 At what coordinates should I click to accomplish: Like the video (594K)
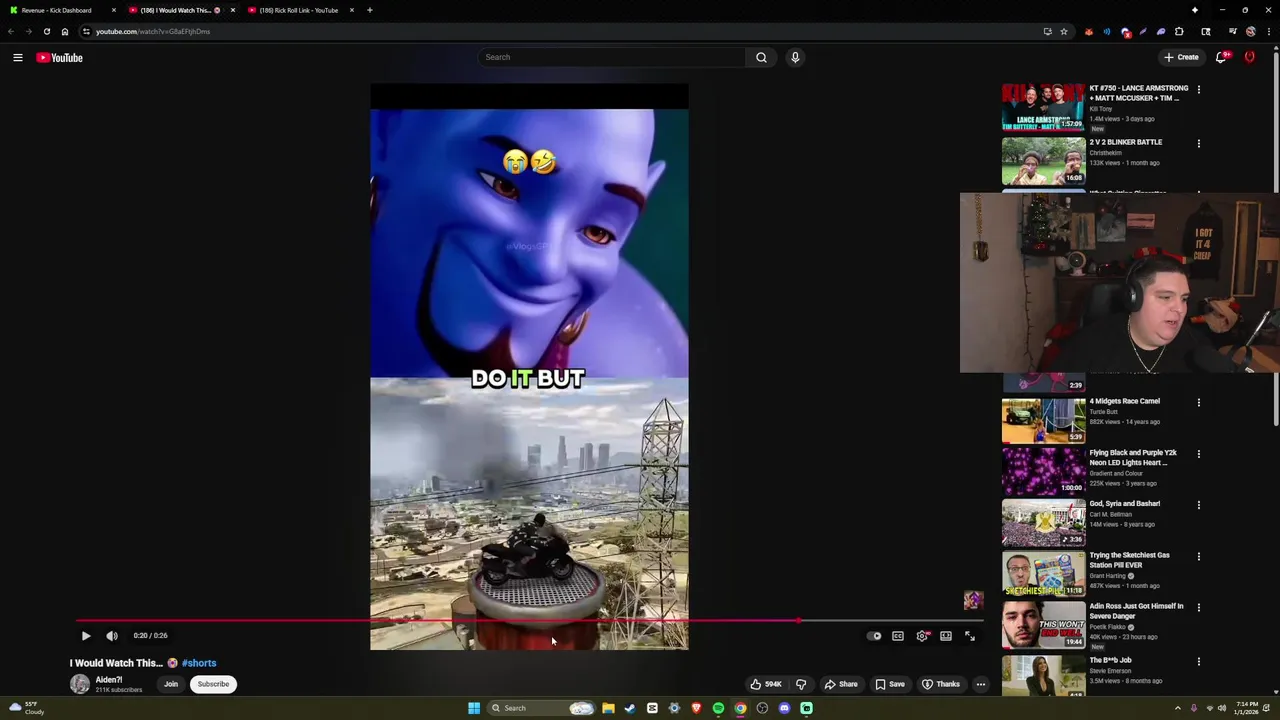tap(766, 684)
